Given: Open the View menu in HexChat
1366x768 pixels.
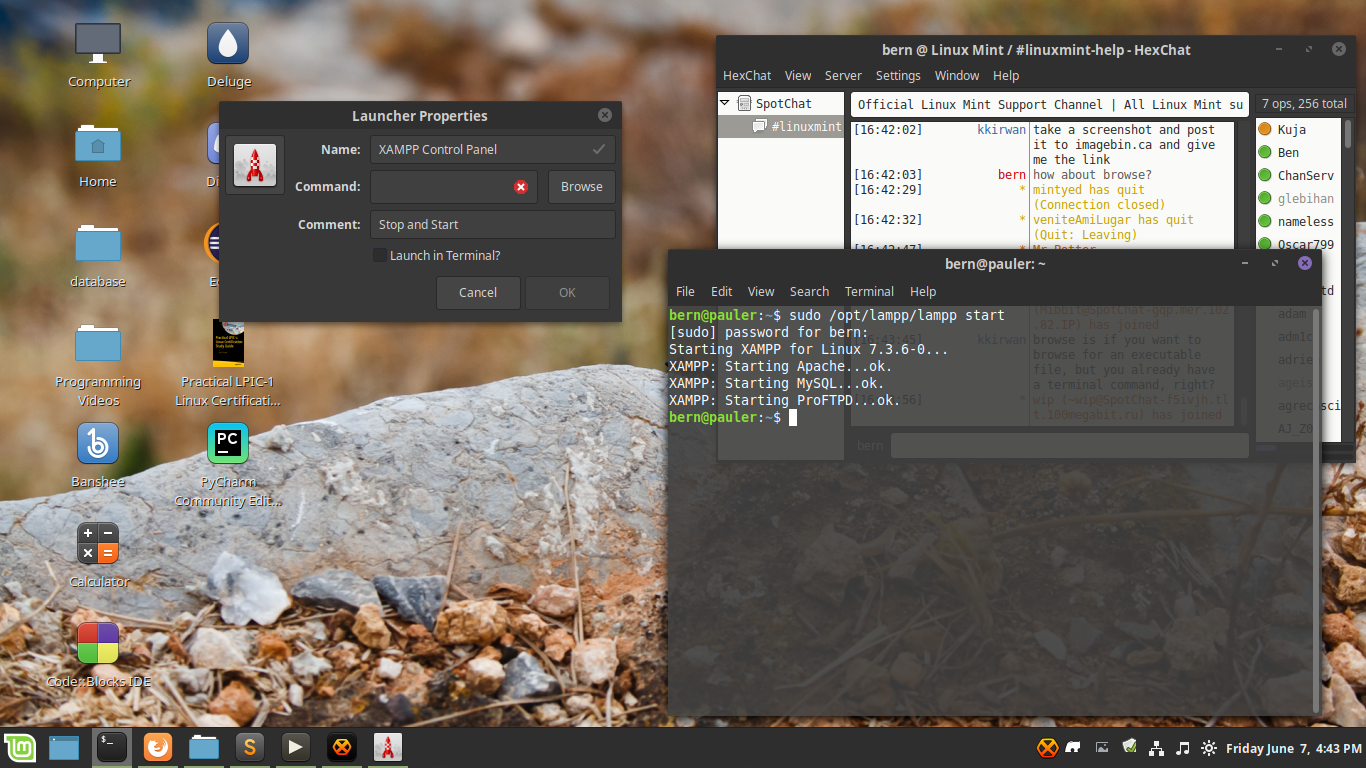Looking at the screenshot, I should coord(798,75).
